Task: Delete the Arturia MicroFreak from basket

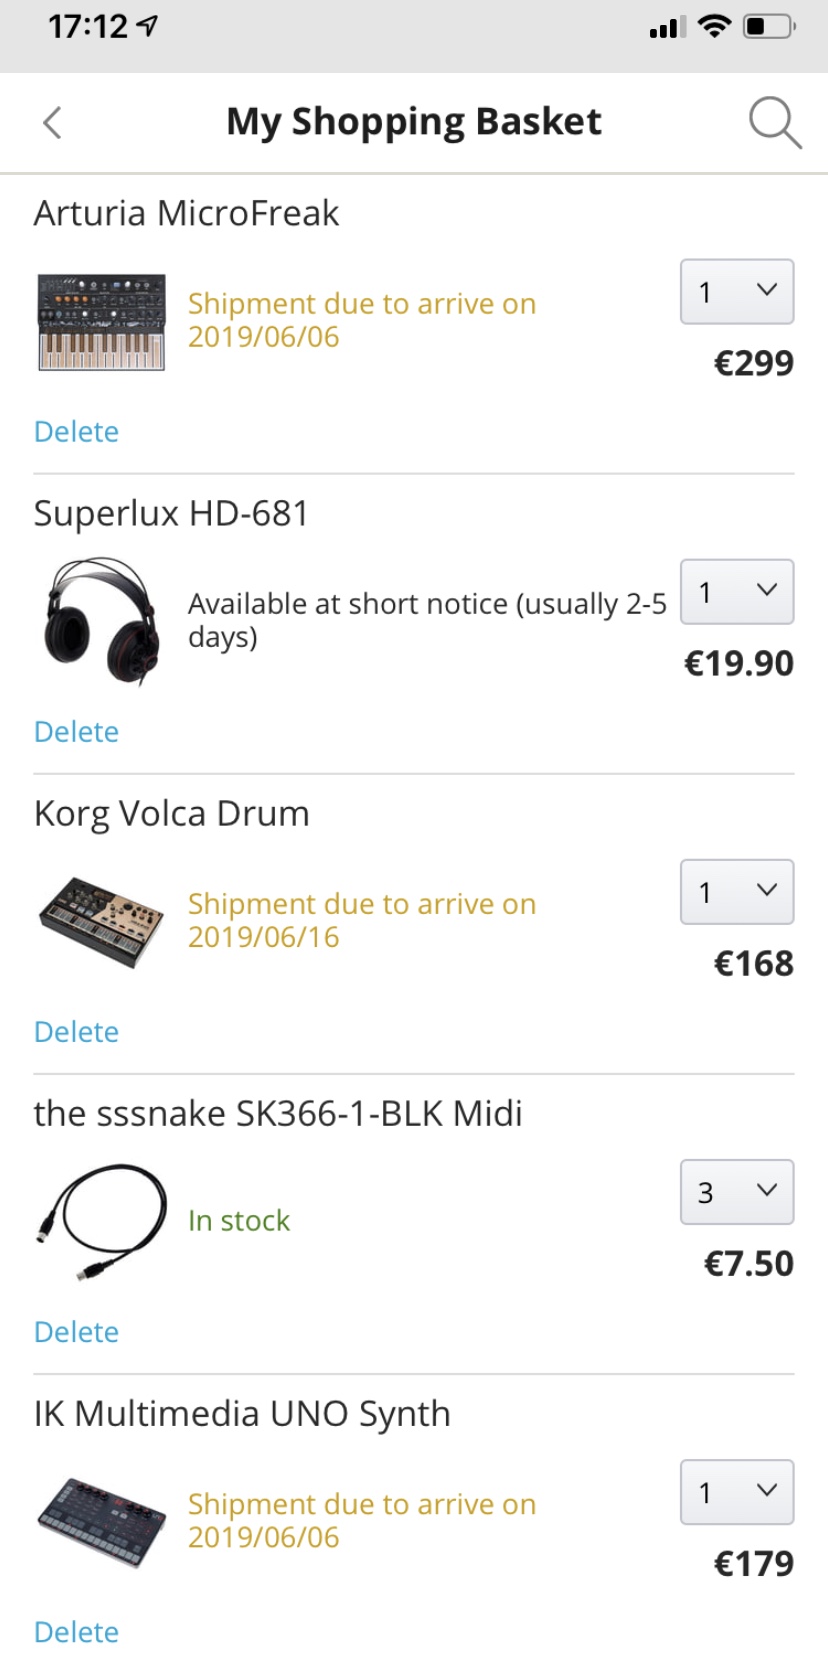Action: (x=76, y=432)
